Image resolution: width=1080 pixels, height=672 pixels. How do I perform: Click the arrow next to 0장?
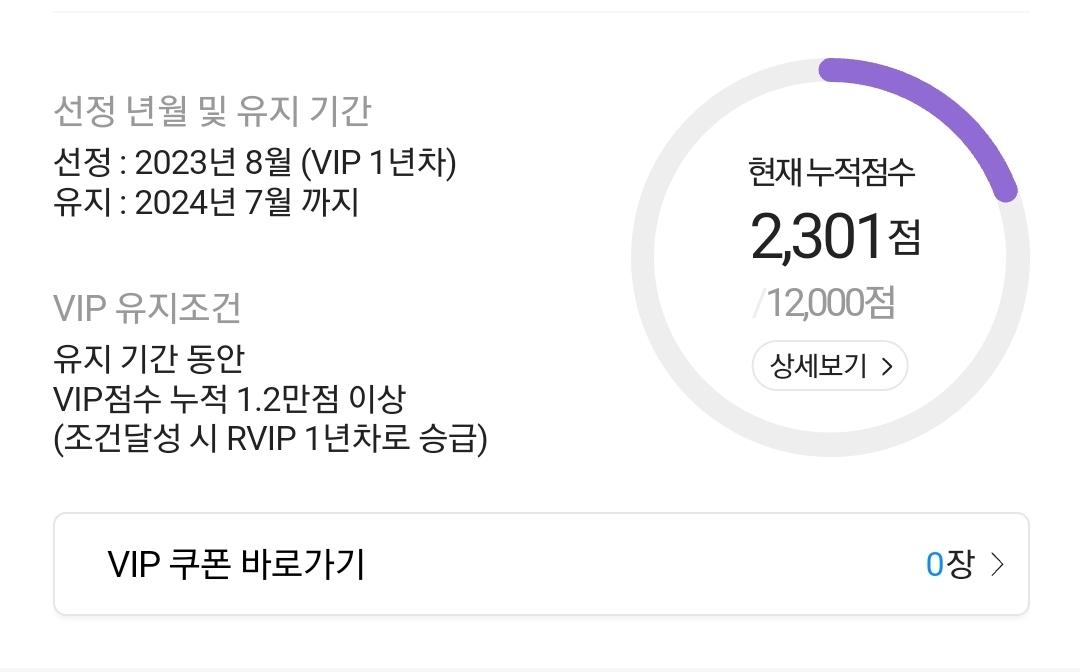(x=996, y=564)
